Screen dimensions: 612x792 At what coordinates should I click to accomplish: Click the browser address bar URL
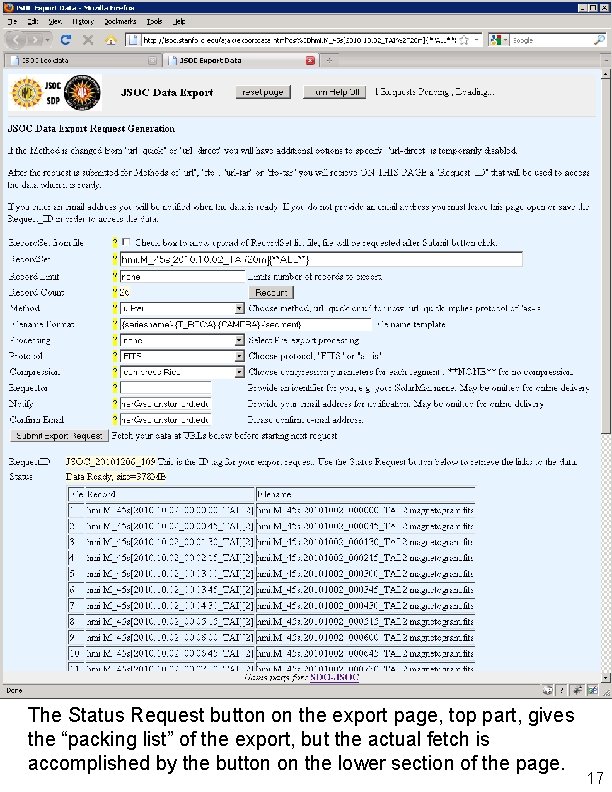tap(299, 40)
